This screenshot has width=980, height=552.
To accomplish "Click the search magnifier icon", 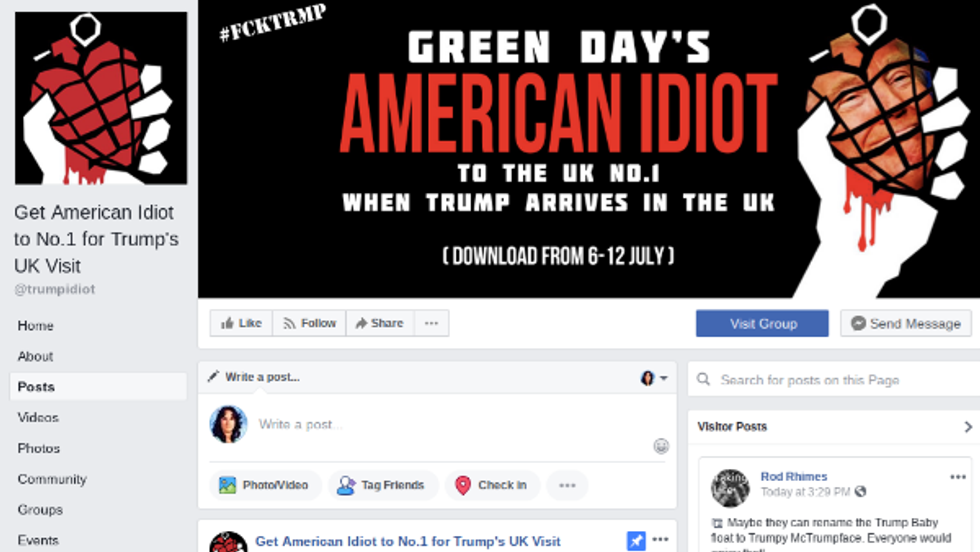I will (x=704, y=379).
